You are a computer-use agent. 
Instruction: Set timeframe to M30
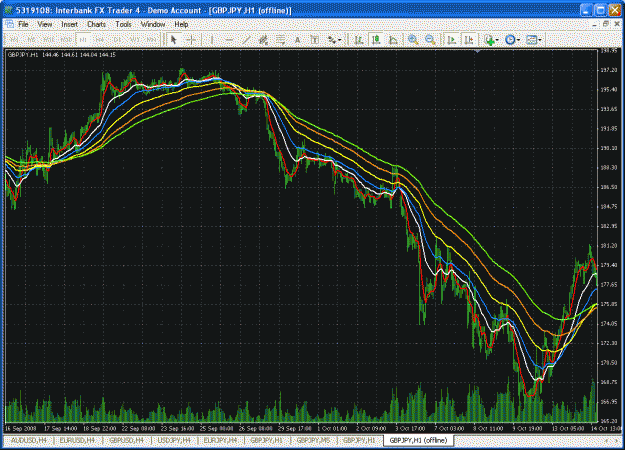click(x=66, y=40)
